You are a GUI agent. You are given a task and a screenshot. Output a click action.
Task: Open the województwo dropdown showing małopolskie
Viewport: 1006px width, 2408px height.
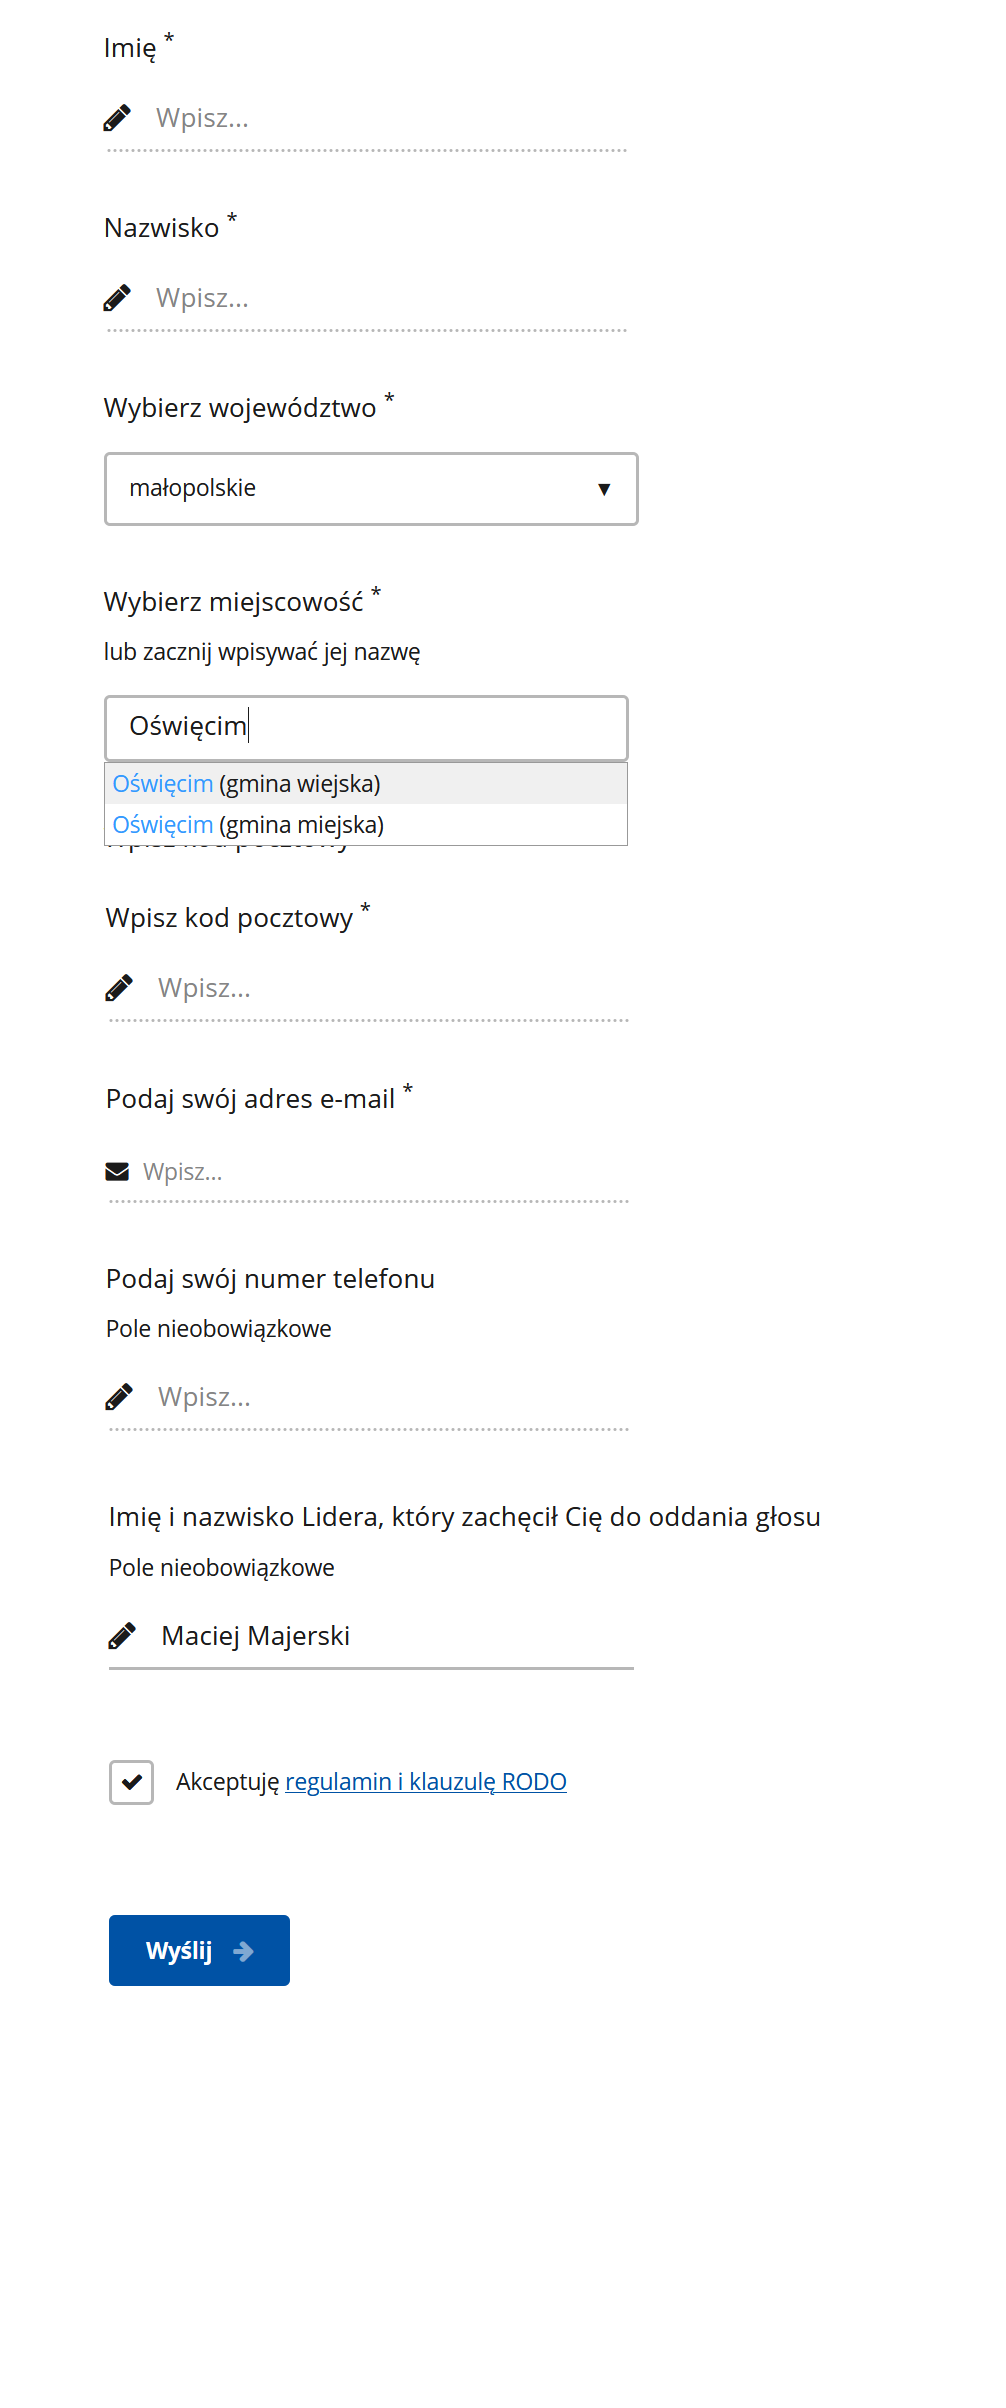(x=370, y=489)
